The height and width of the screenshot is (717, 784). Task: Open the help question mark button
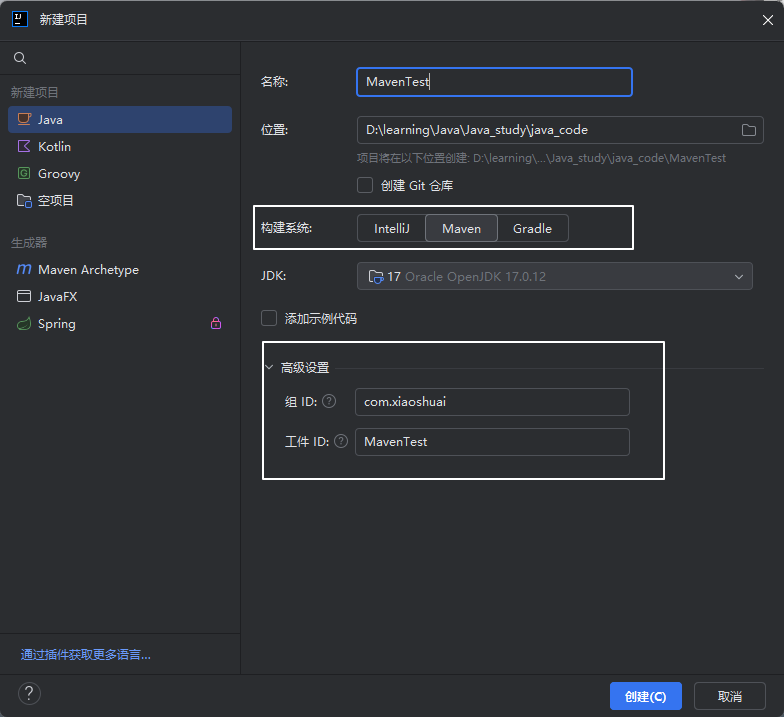pyautogui.click(x=29, y=694)
